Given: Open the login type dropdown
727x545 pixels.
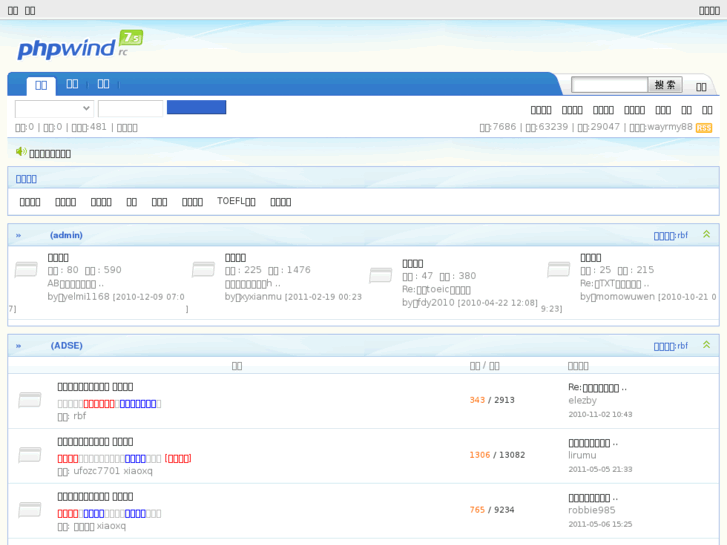Looking at the screenshot, I should pos(54,109).
